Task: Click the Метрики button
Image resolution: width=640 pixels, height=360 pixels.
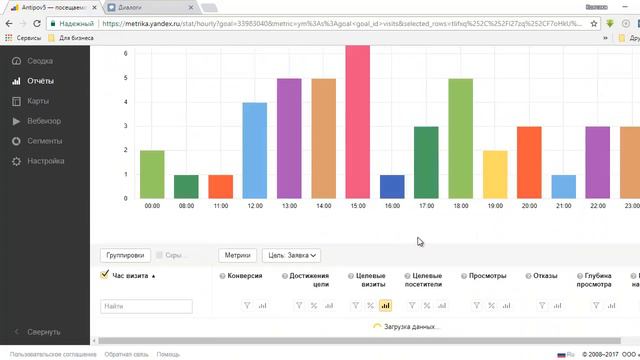Action: 238,255
